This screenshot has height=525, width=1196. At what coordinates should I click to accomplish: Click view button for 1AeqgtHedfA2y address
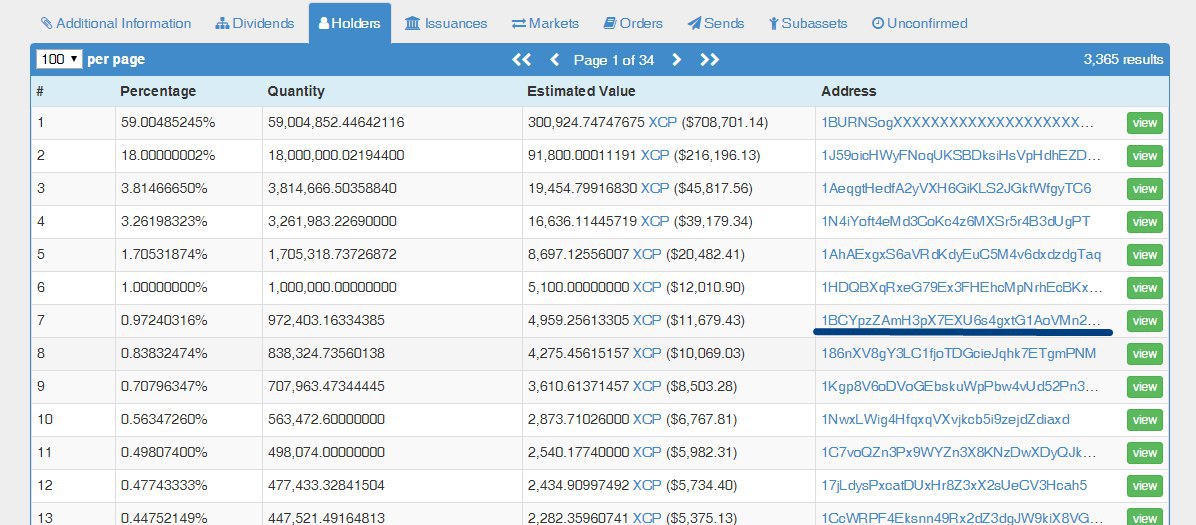1144,188
